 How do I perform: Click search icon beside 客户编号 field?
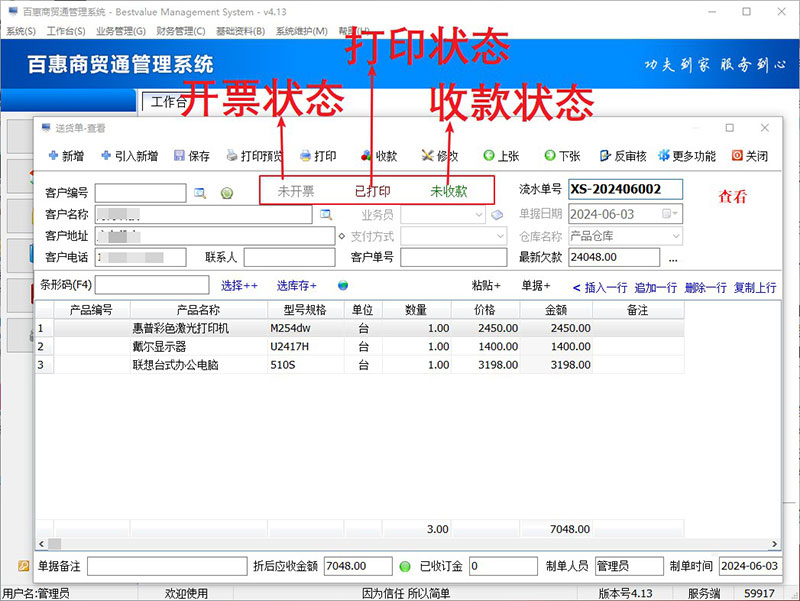200,193
